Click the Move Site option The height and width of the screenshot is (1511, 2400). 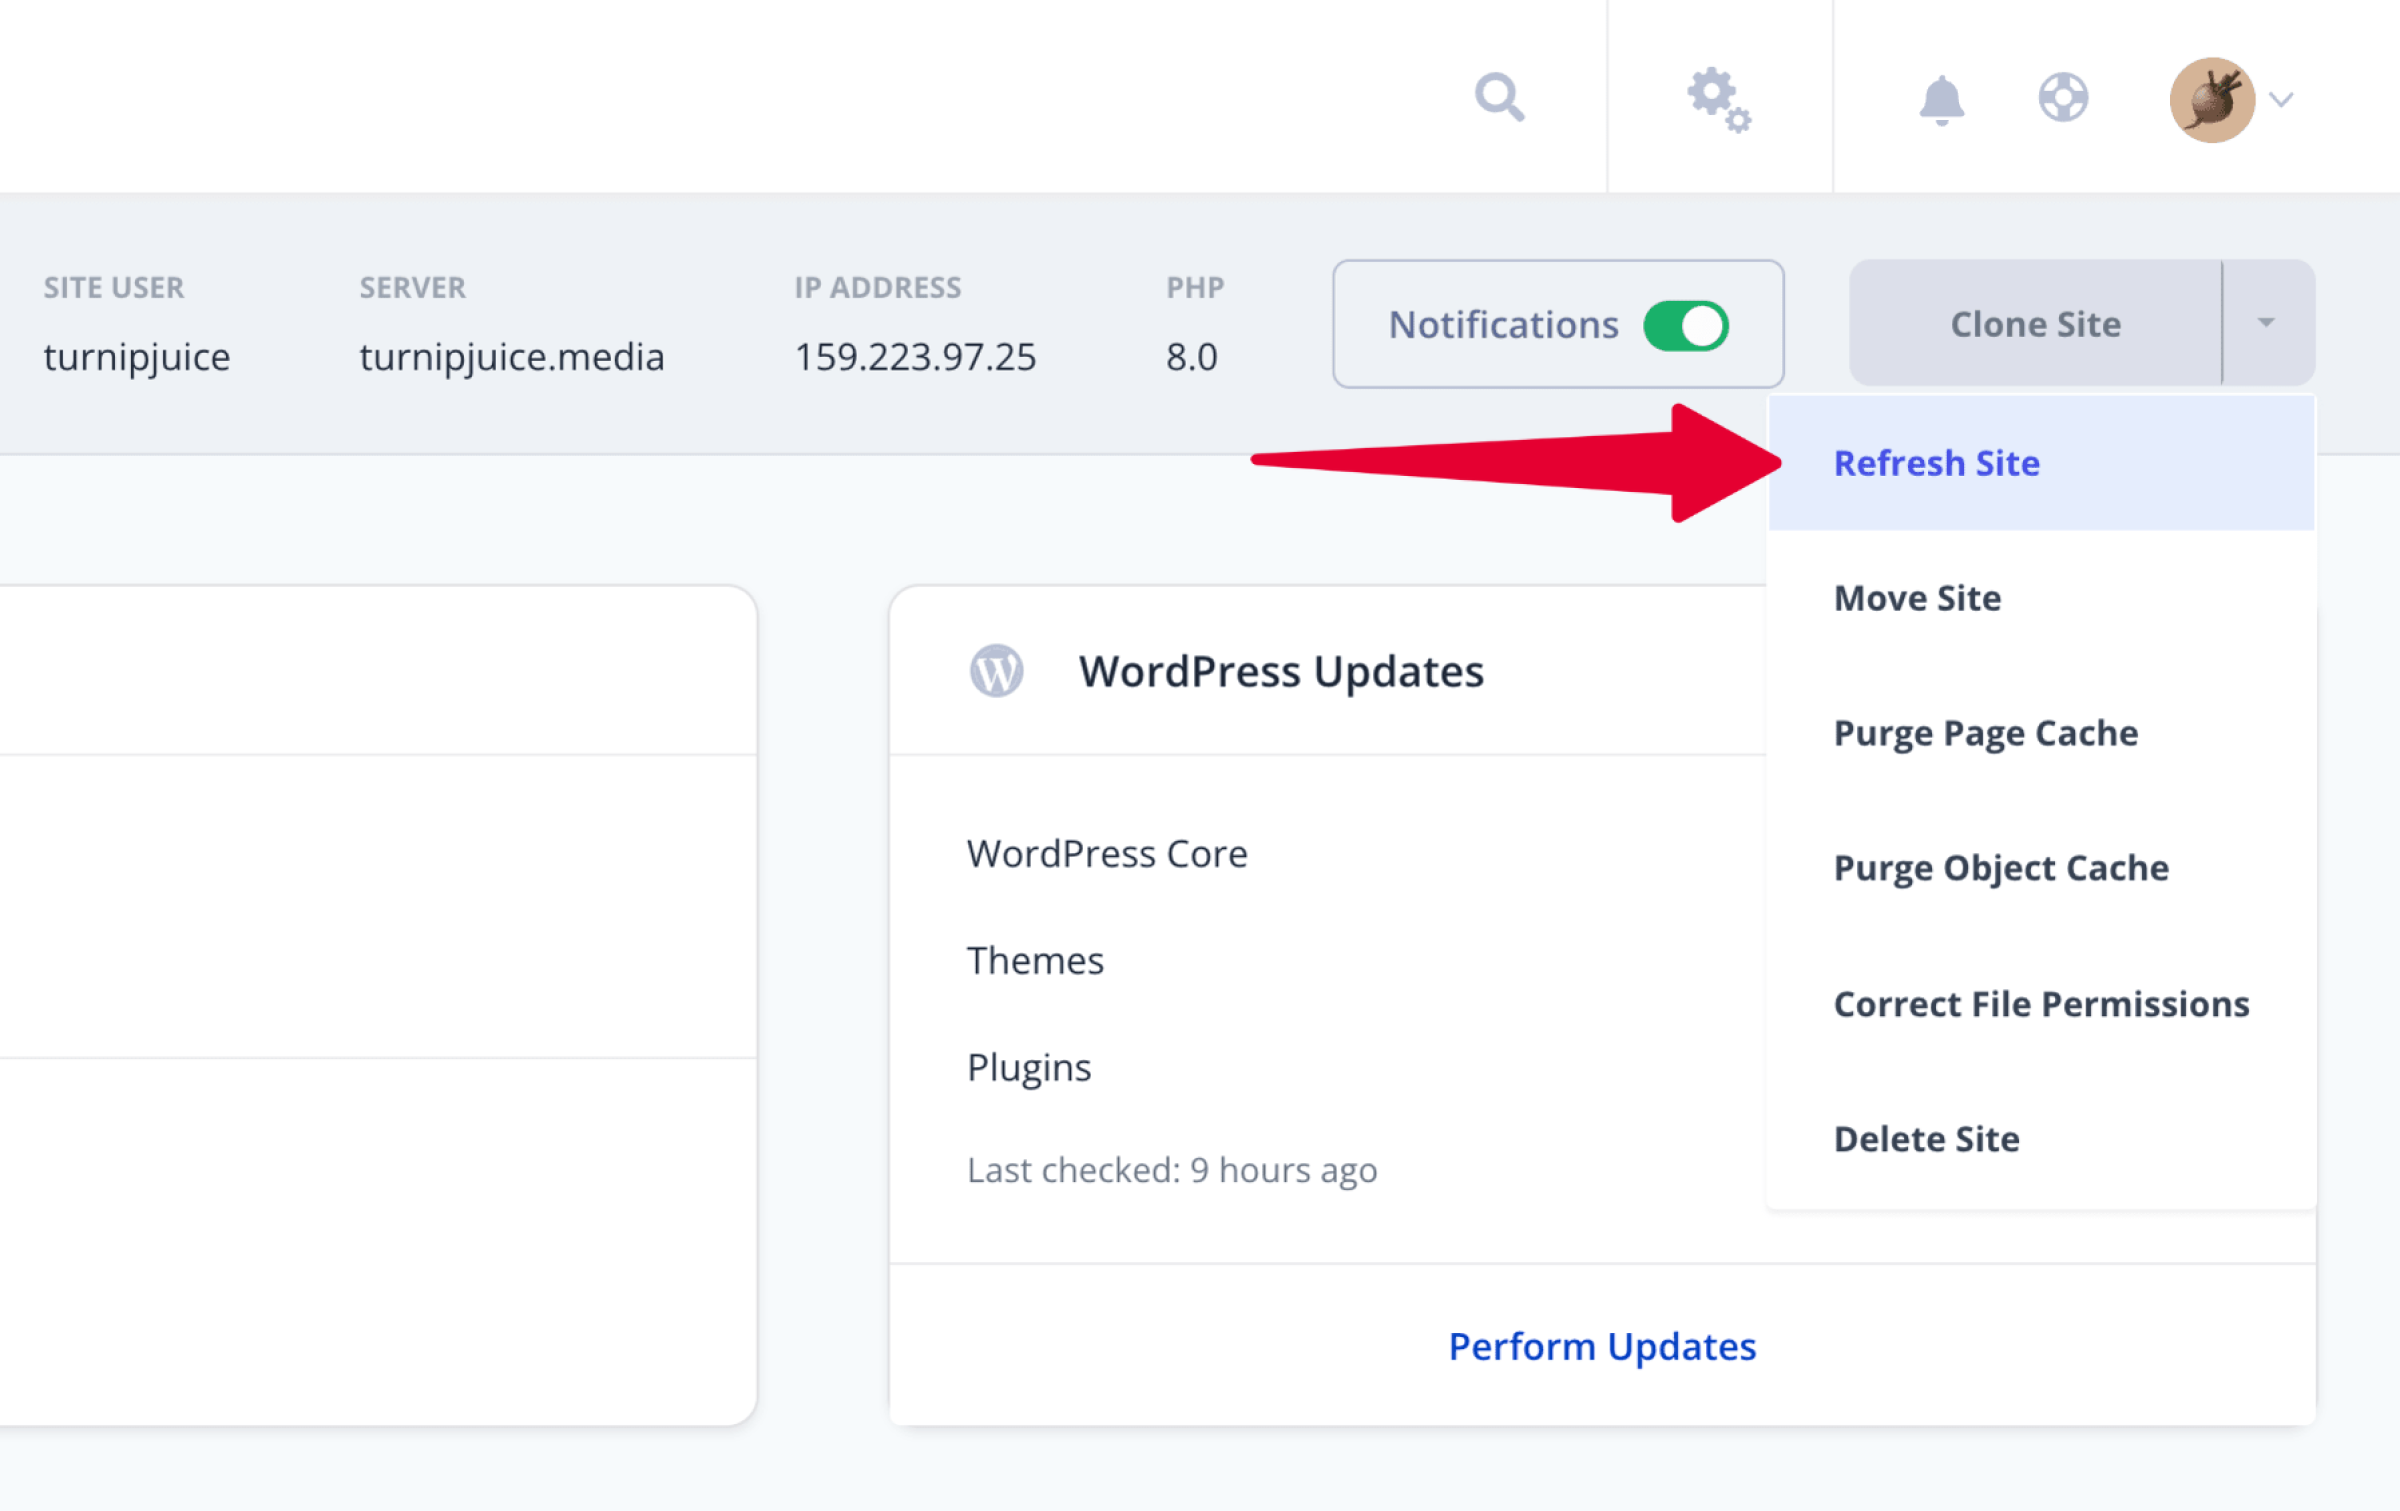tap(1914, 597)
